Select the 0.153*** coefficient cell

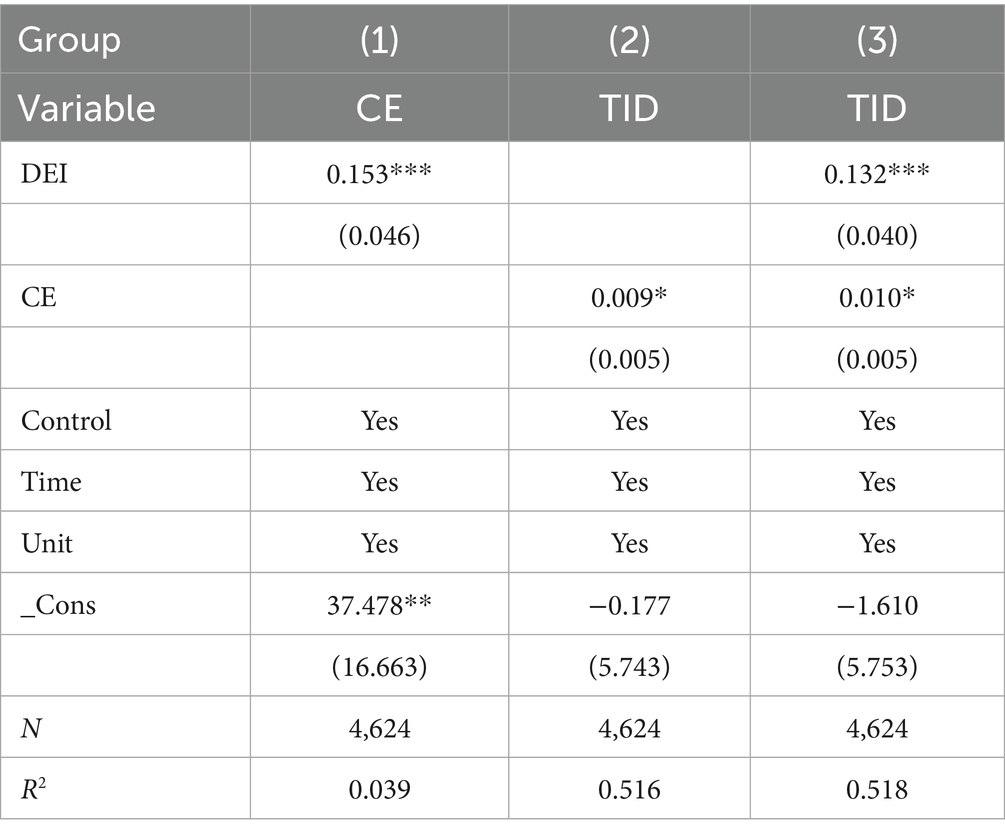tap(379, 172)
